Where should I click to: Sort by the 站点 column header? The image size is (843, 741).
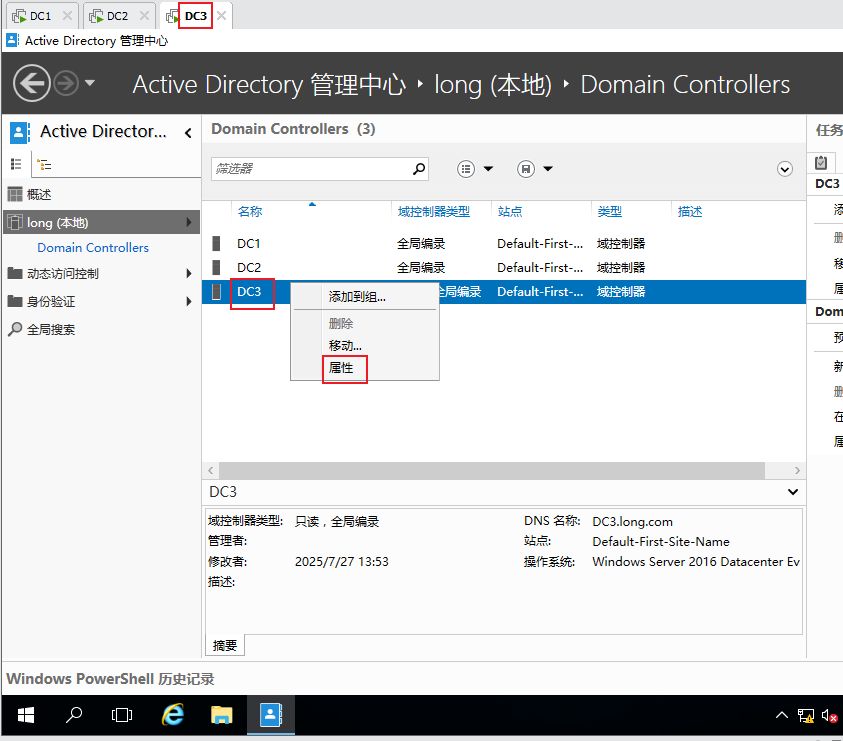point(510,211)
